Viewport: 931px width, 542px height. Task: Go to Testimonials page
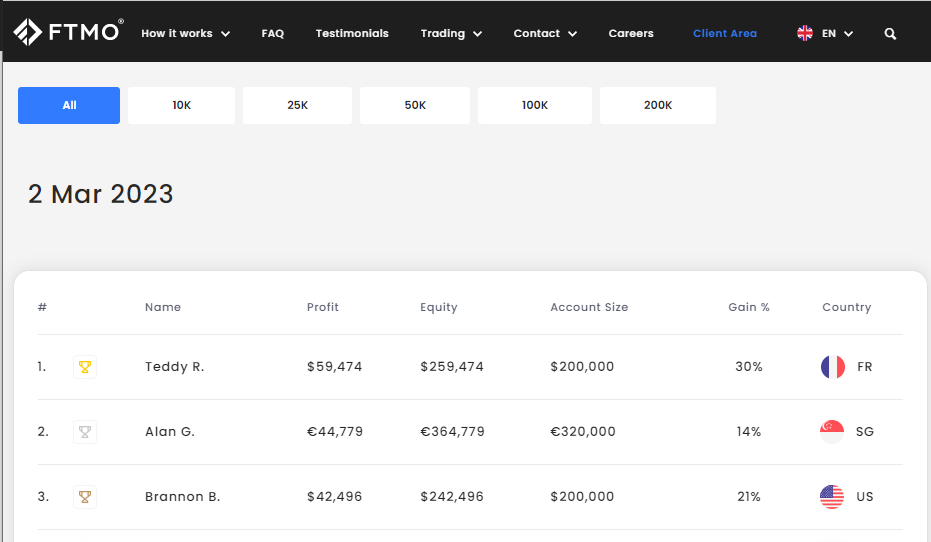click(352, 33)
